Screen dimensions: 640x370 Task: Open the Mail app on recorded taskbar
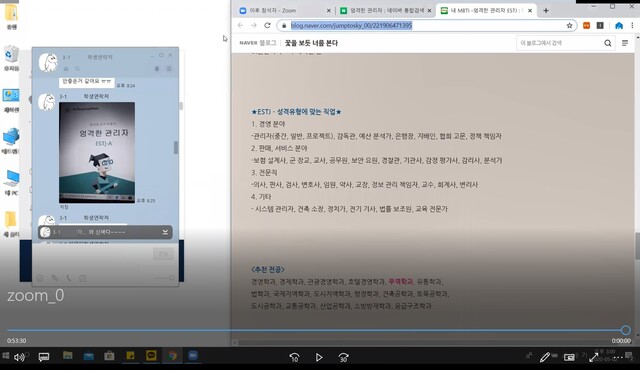tap(89, 356)
